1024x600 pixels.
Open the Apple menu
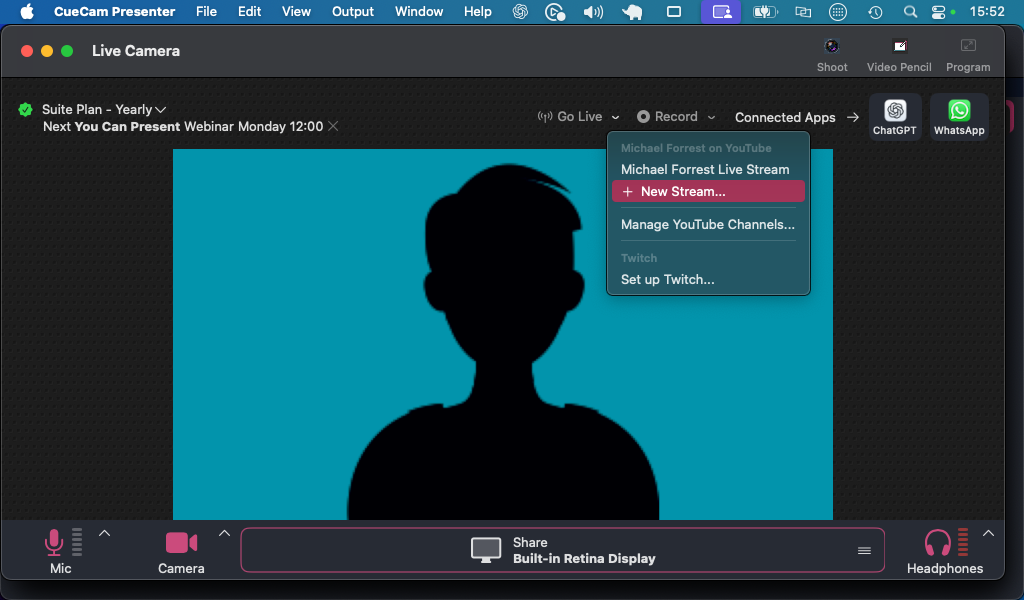(x=27, y=12)
